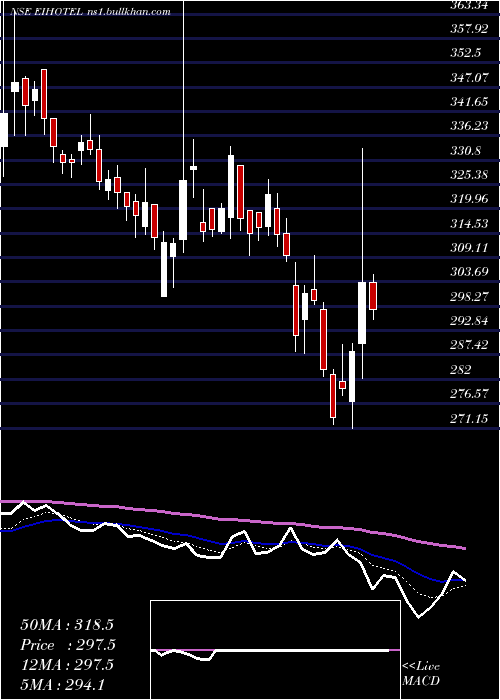Image resolution: width=500 pixels, height=700 pixels.
Task: Click the Price : 297.5 readout
Action: pyautogui.click(x=68, y=645)
